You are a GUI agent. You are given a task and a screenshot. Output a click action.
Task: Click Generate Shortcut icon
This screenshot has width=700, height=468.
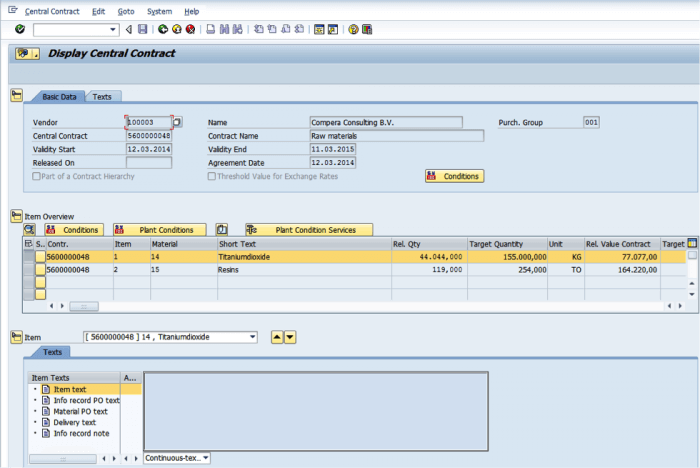tap(333, 29)
